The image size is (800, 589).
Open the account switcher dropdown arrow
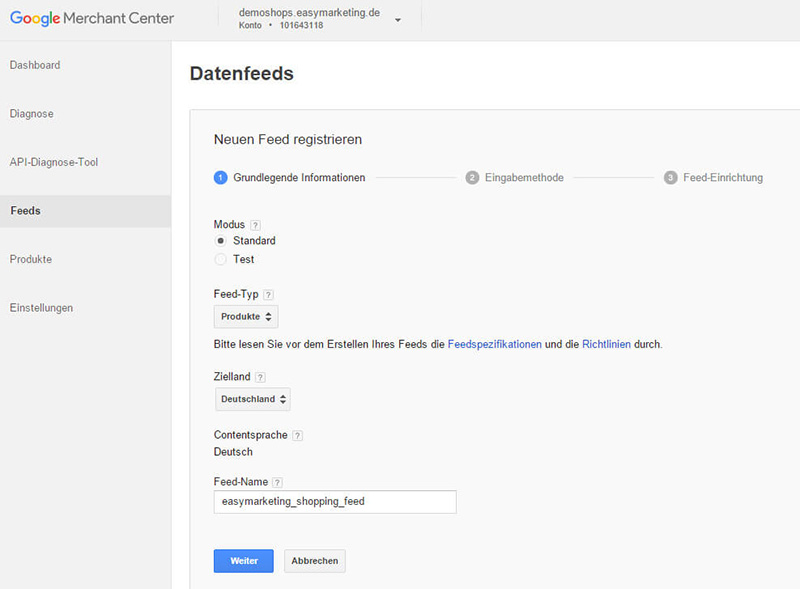pyautogui.click(x=398, y=20)
